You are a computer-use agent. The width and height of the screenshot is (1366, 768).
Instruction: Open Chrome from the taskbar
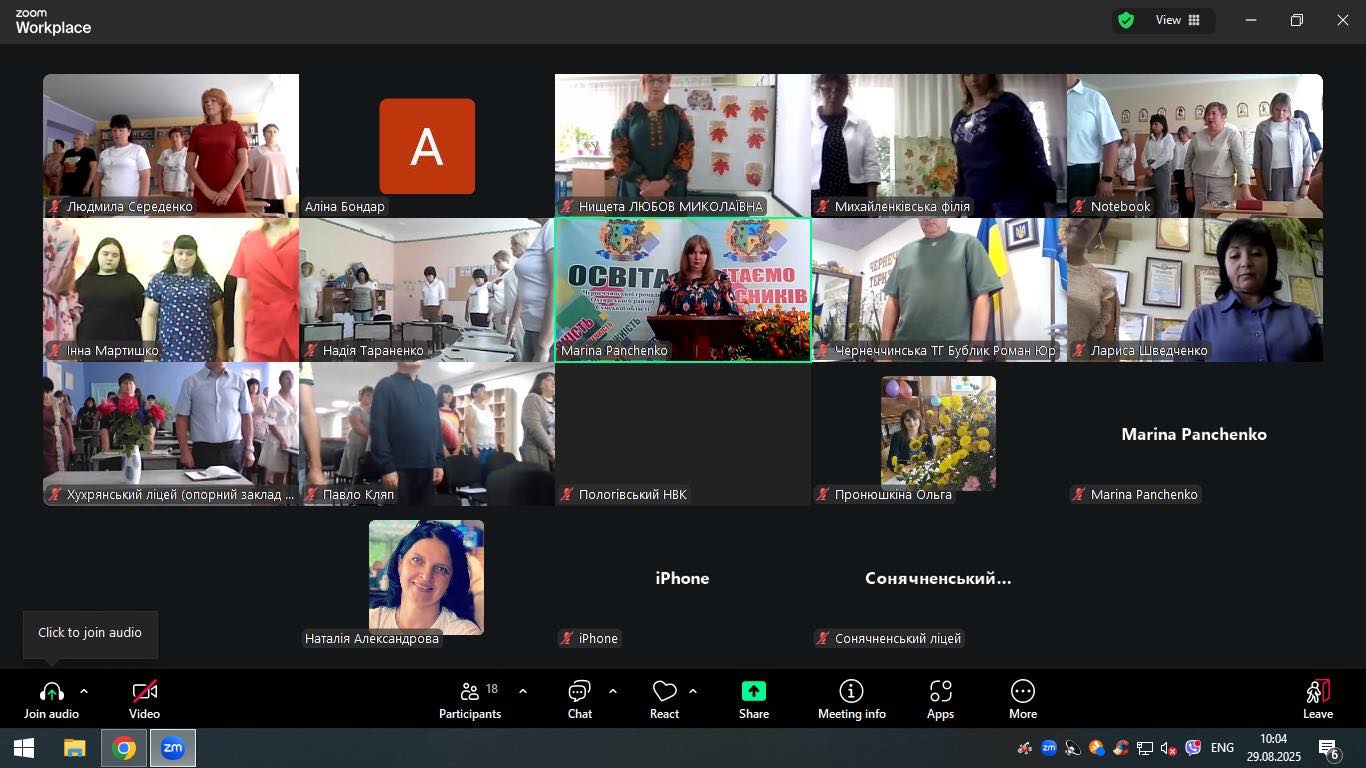pos(124,748)
